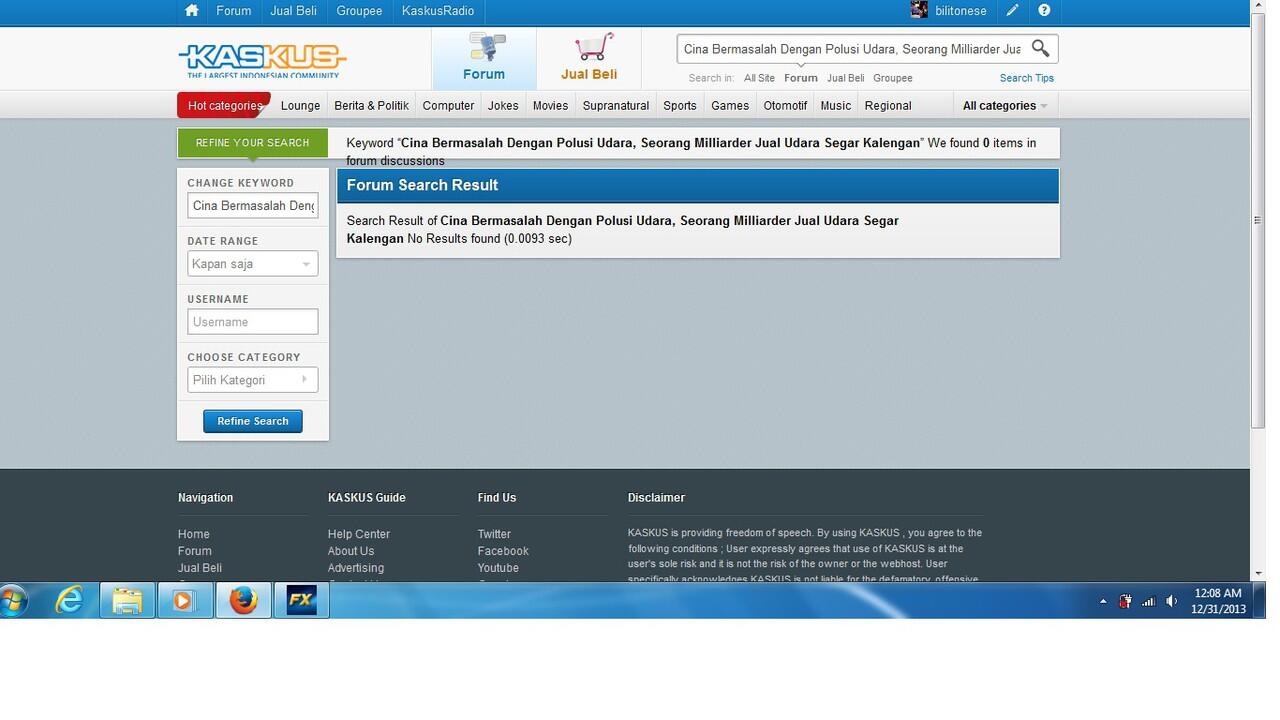
Task: Open the Movies category
Action: click(x=550, y=106)
